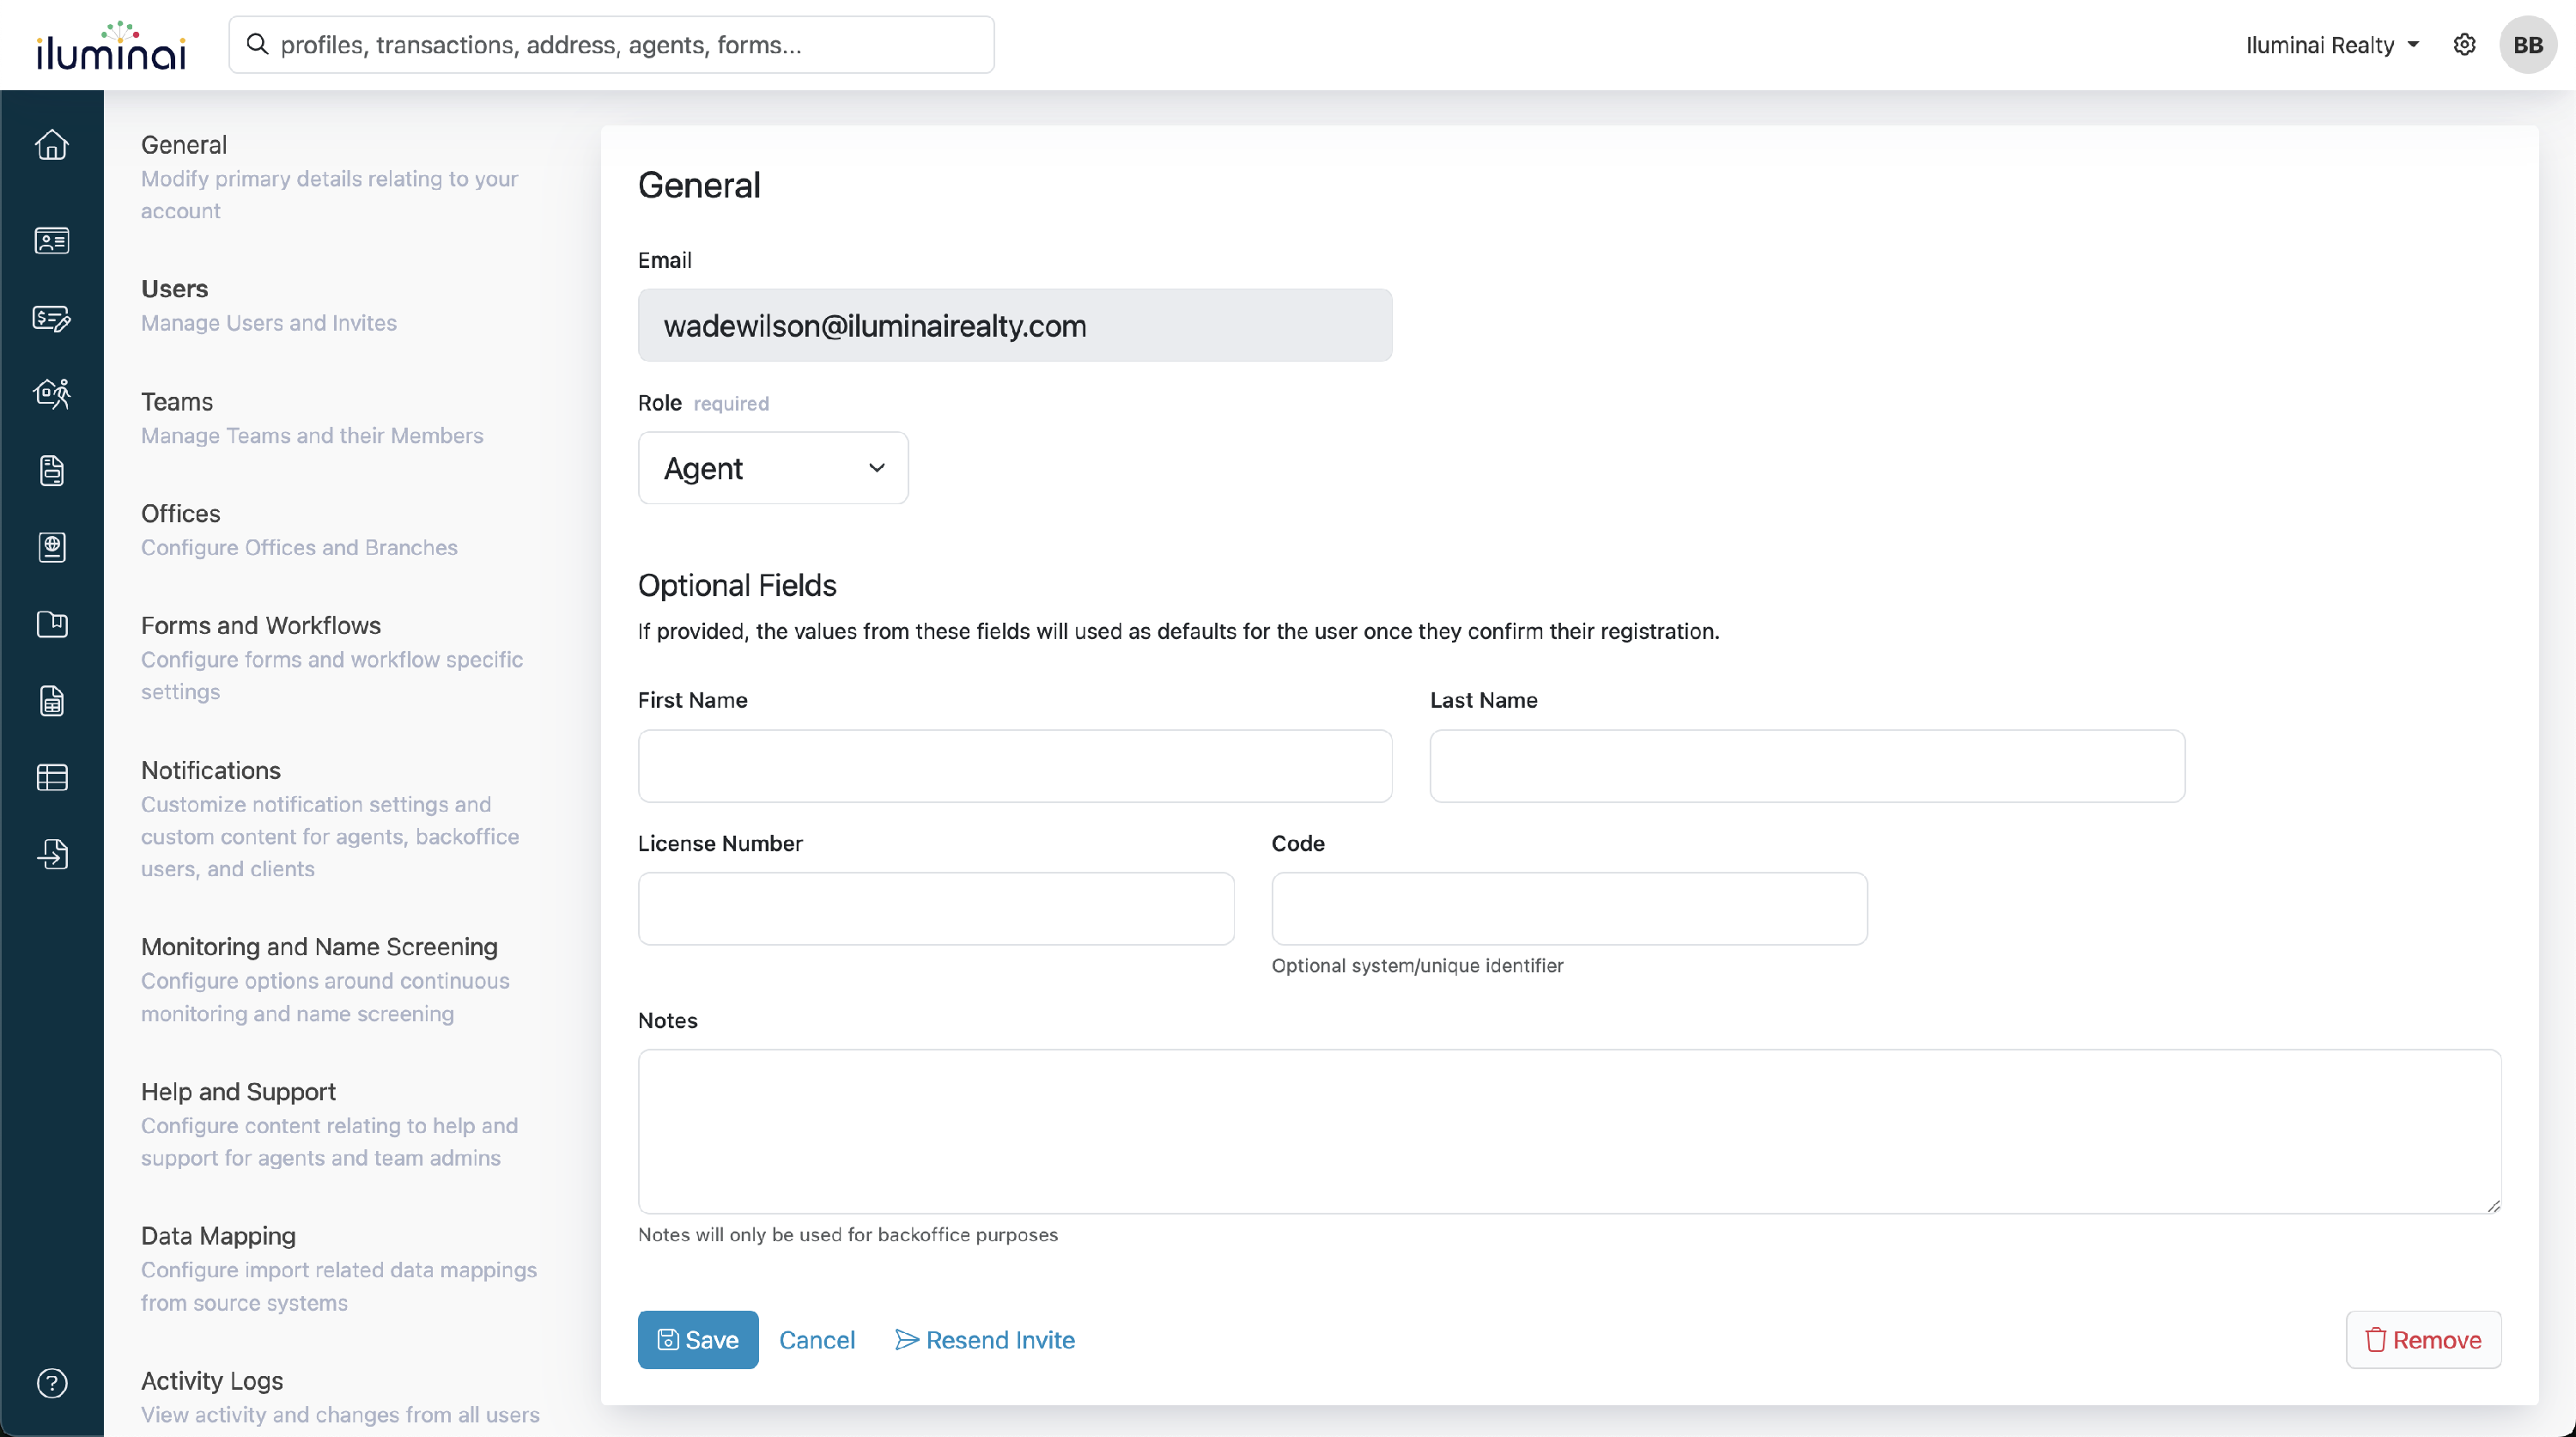Open the help question mark icon

click(x=52, y=1383)
